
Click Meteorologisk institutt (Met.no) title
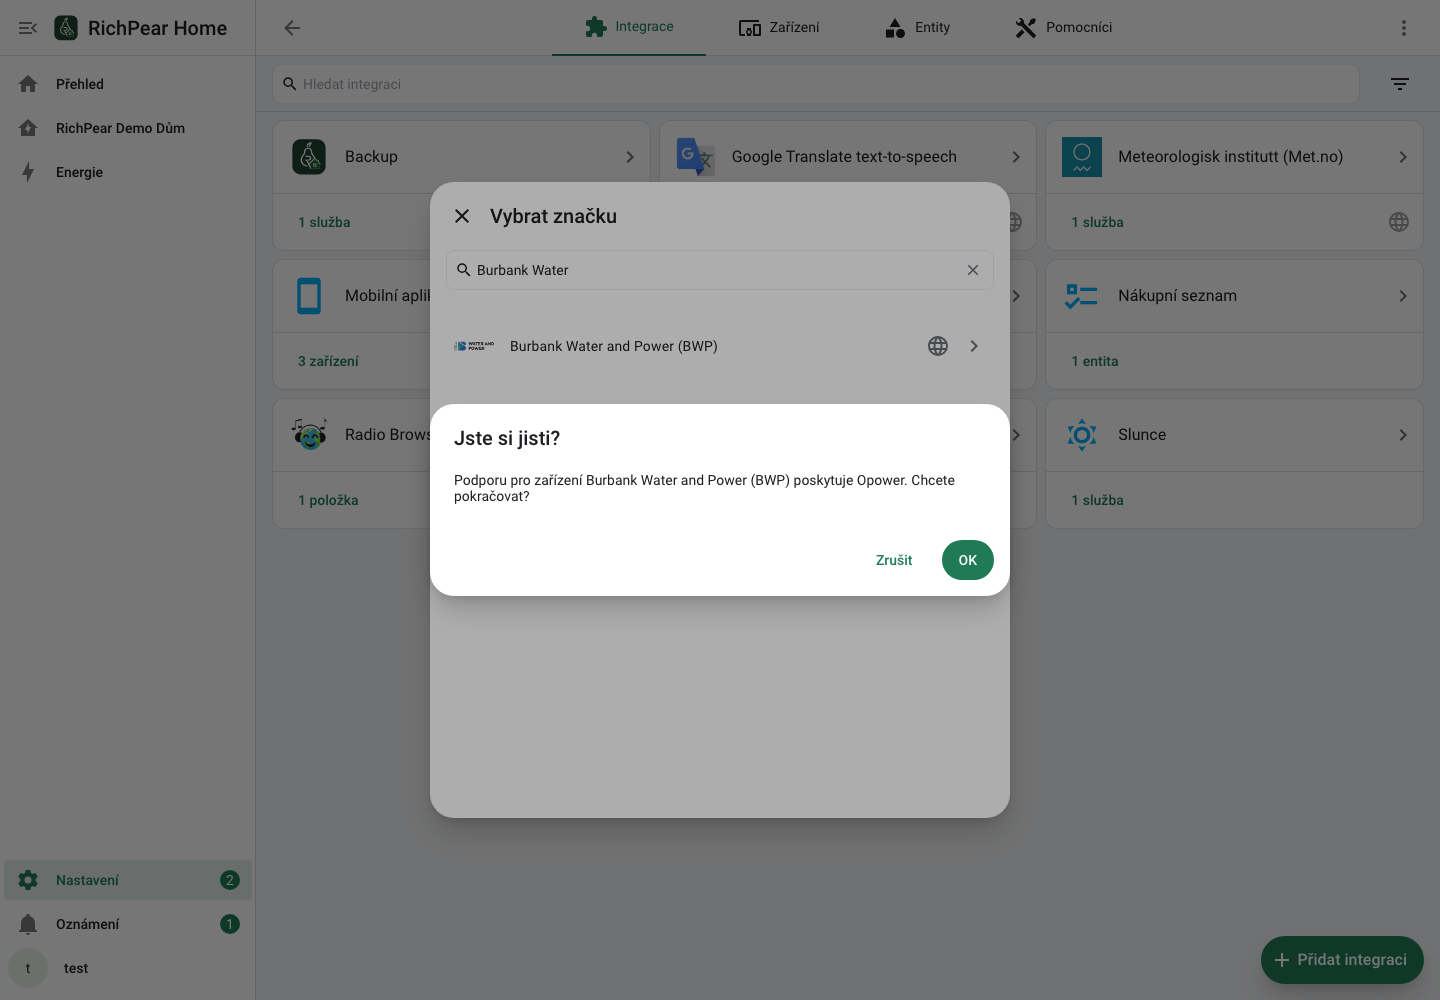click(x=1230, y=157)
